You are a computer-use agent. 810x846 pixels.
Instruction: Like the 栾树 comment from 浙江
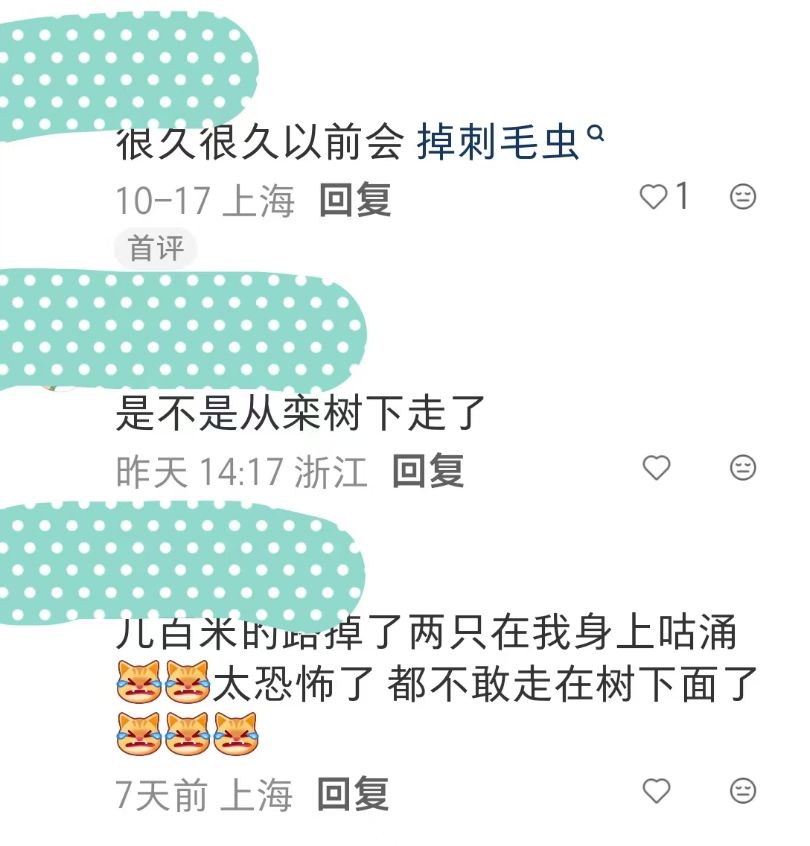tap(656, 467)
